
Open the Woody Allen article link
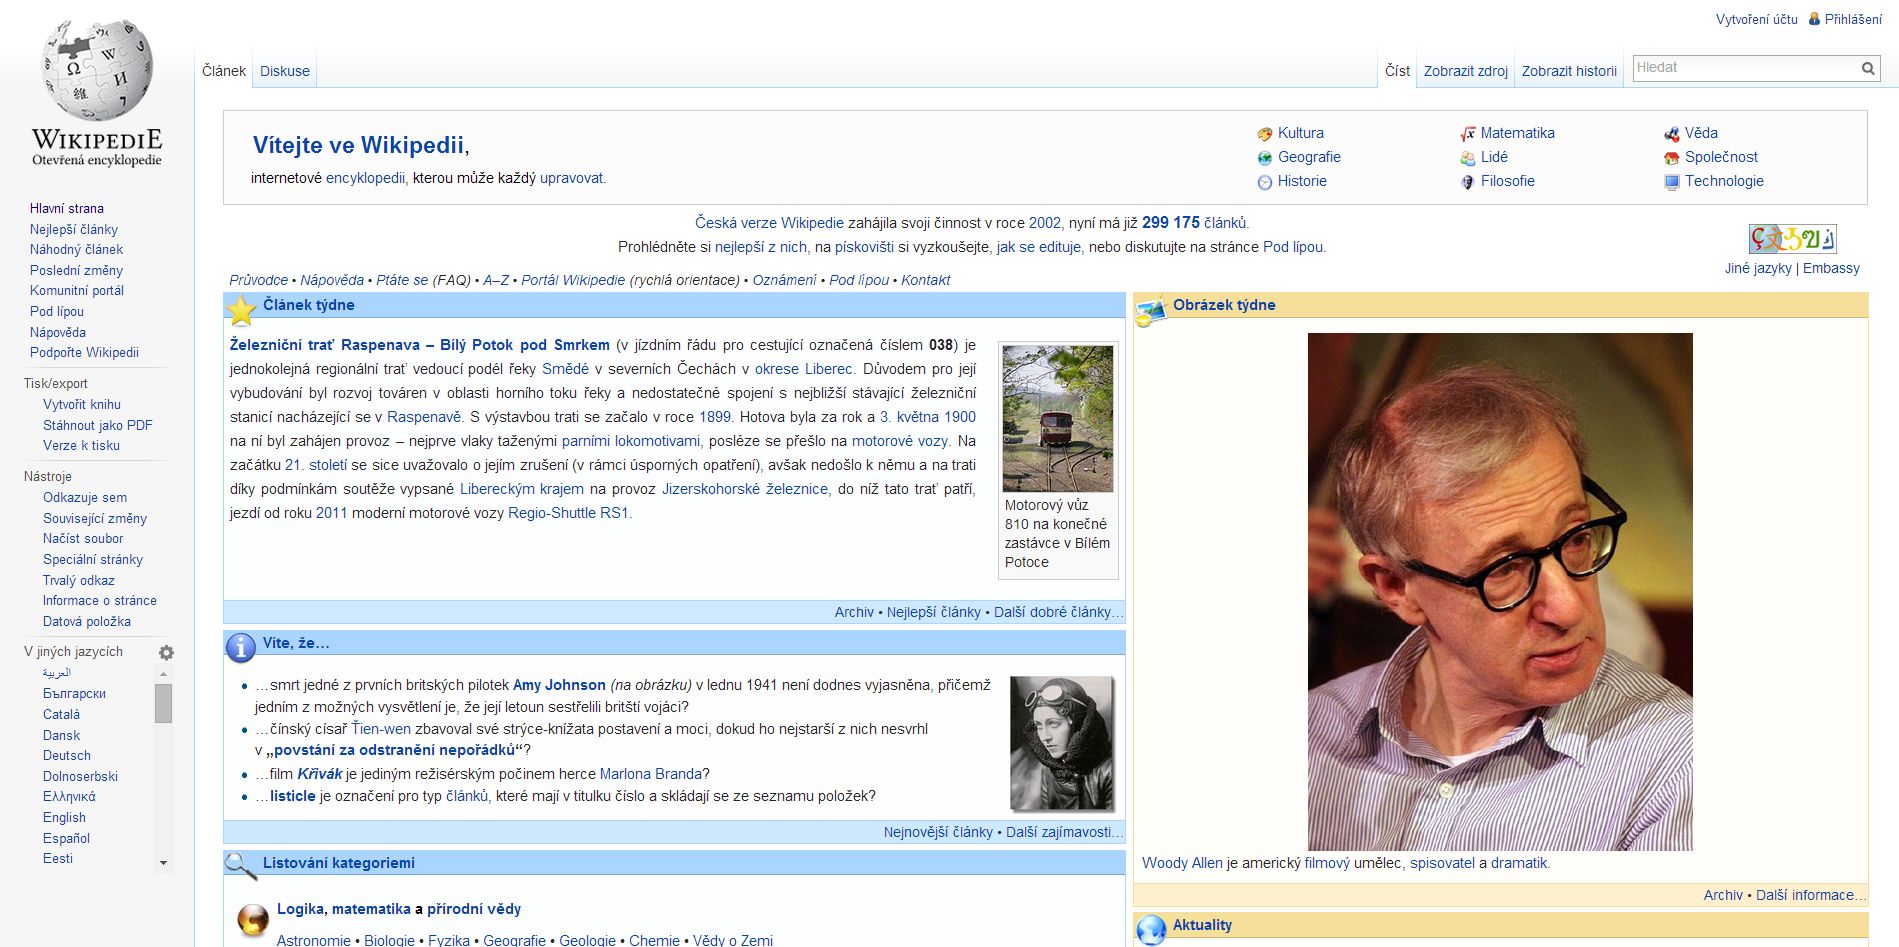click(x=1182, y=863)
